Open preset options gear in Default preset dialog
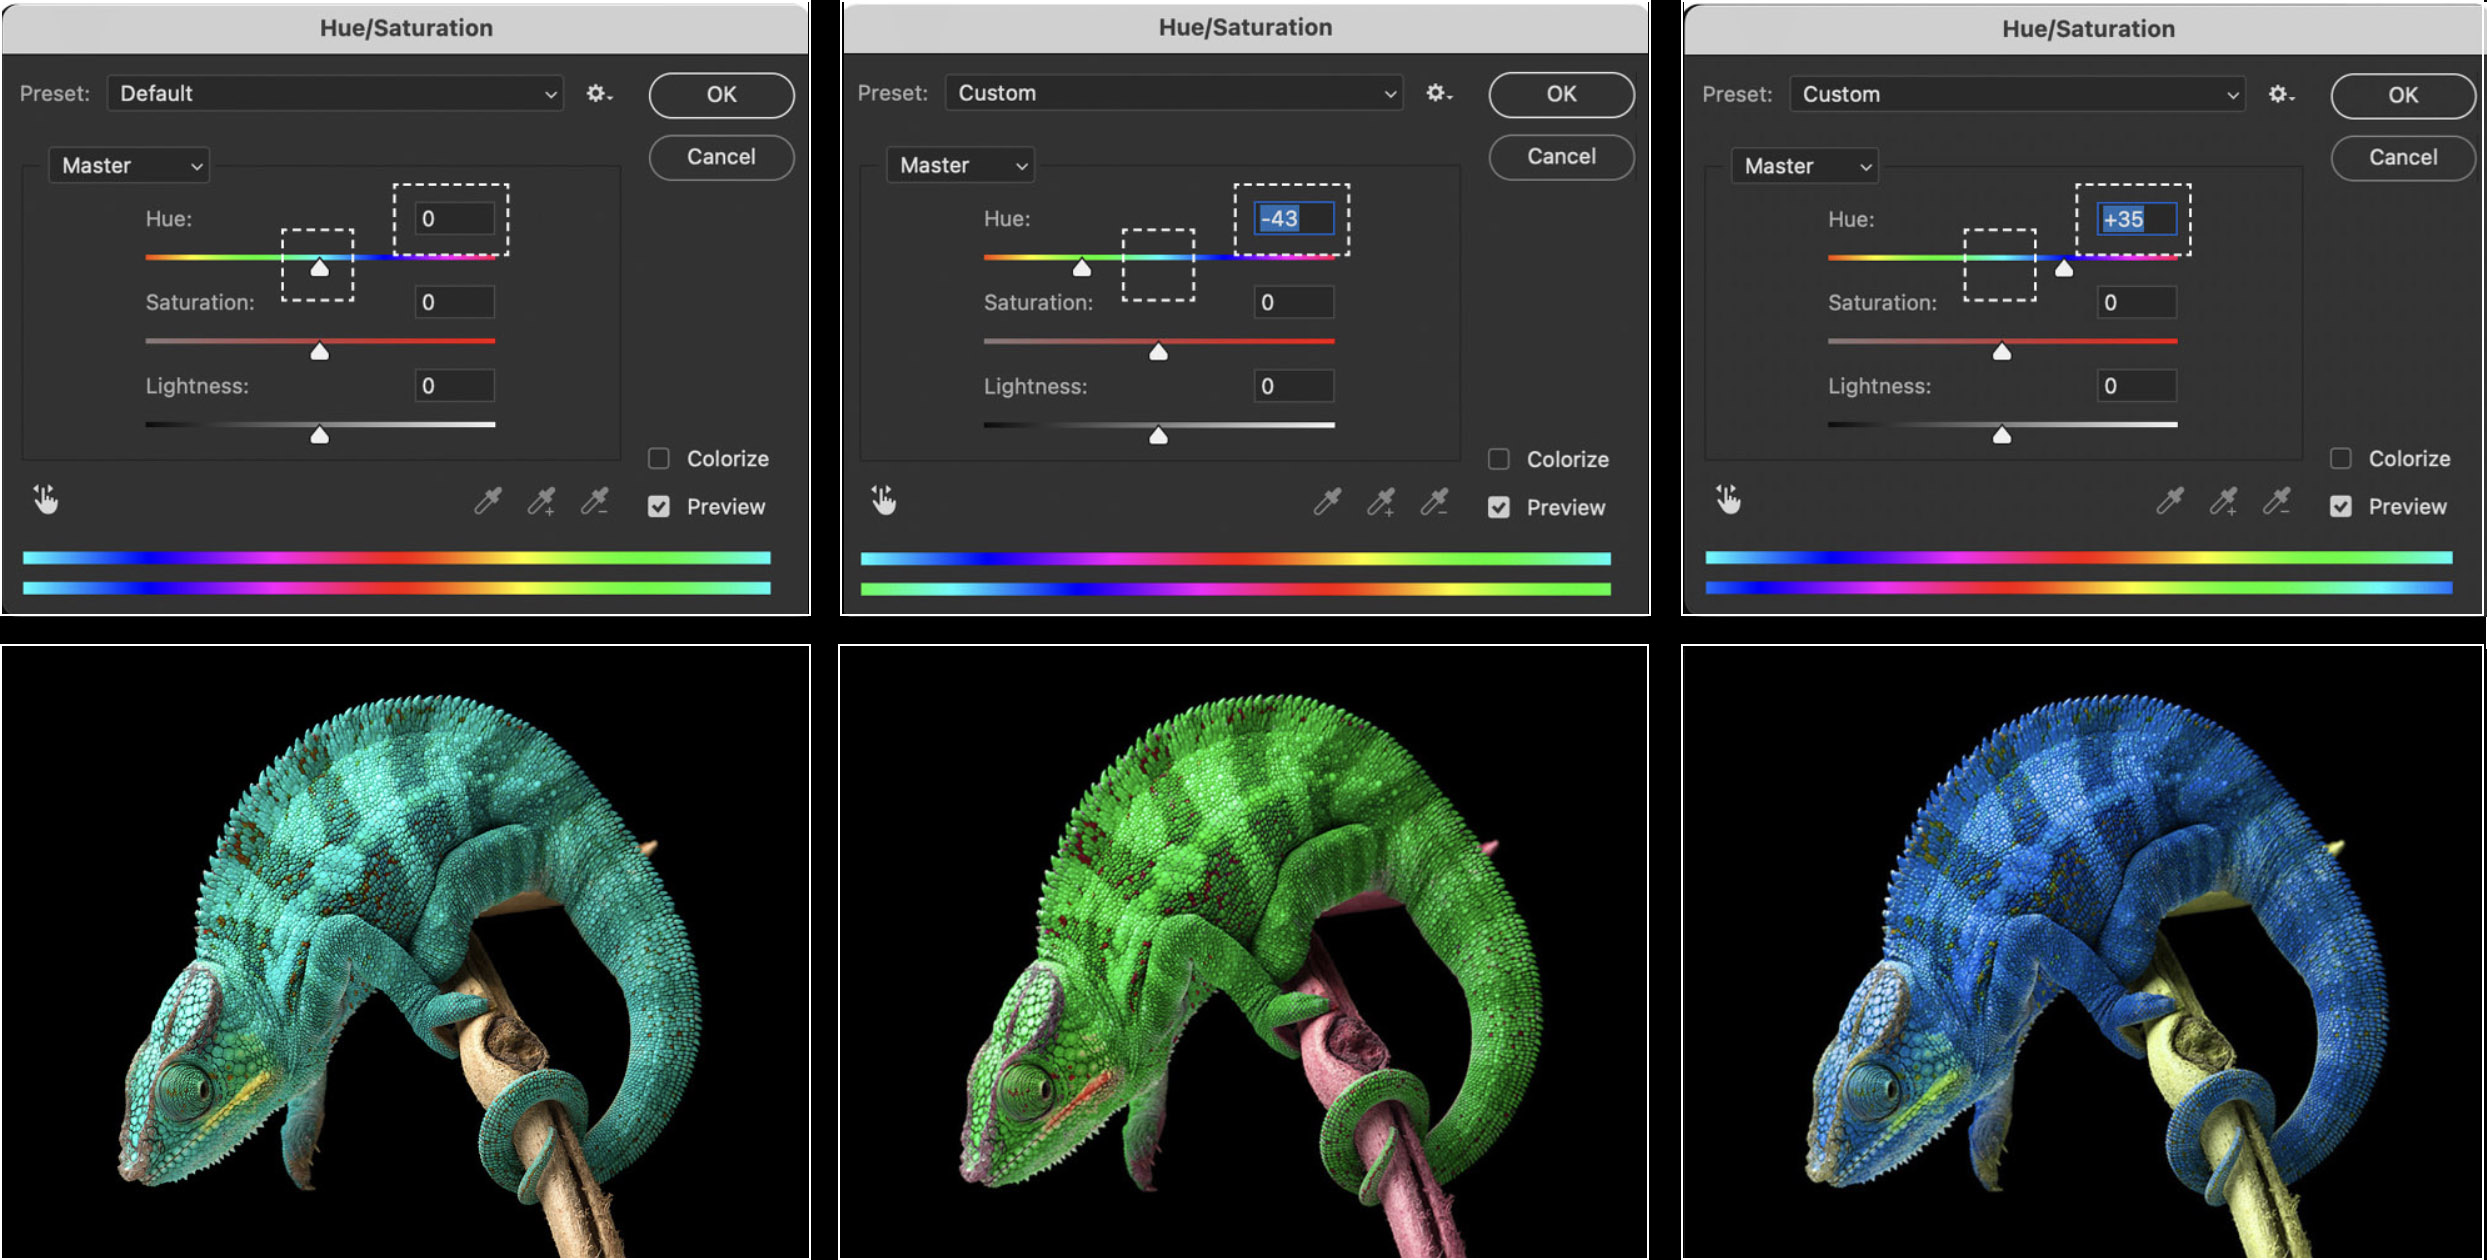Screen dimensions: 2487x1260 (599, 94)
